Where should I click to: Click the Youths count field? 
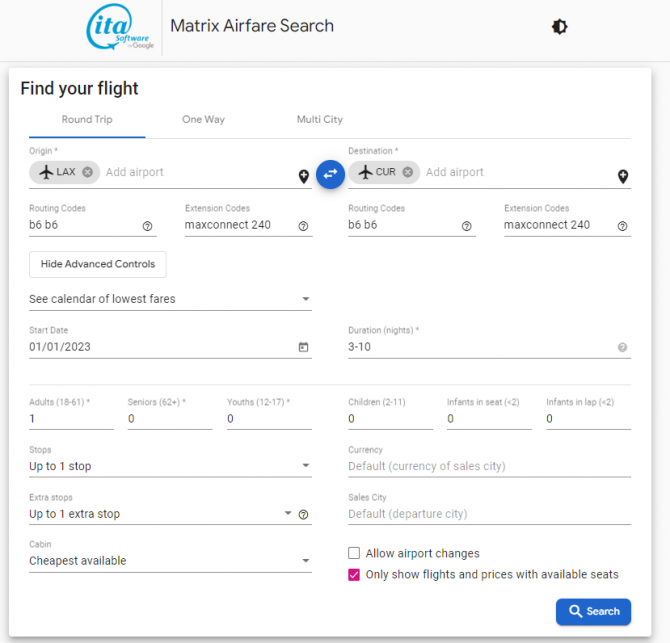pyautogui.click(x=269, y=419)
